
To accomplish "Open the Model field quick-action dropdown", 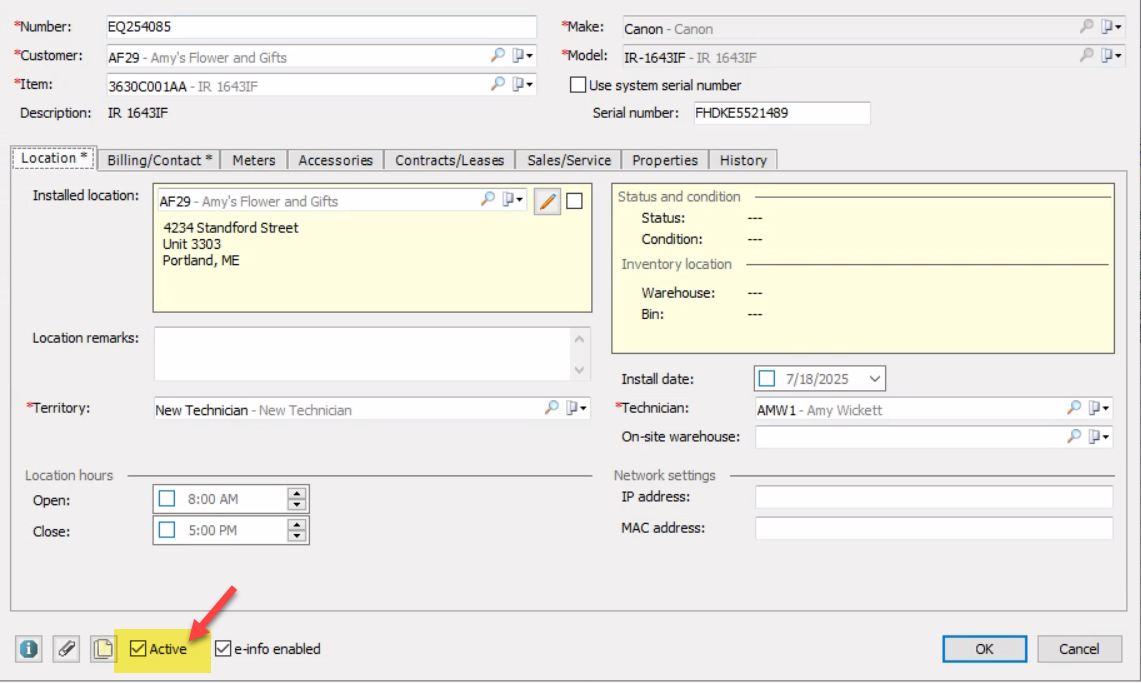I will coord(1111,55).
